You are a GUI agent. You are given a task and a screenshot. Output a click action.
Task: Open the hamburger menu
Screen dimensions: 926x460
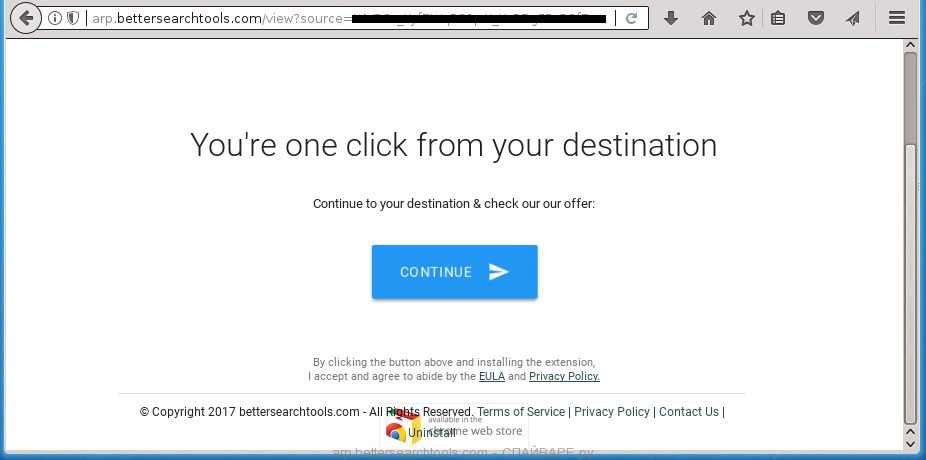[x=897, y=18]
